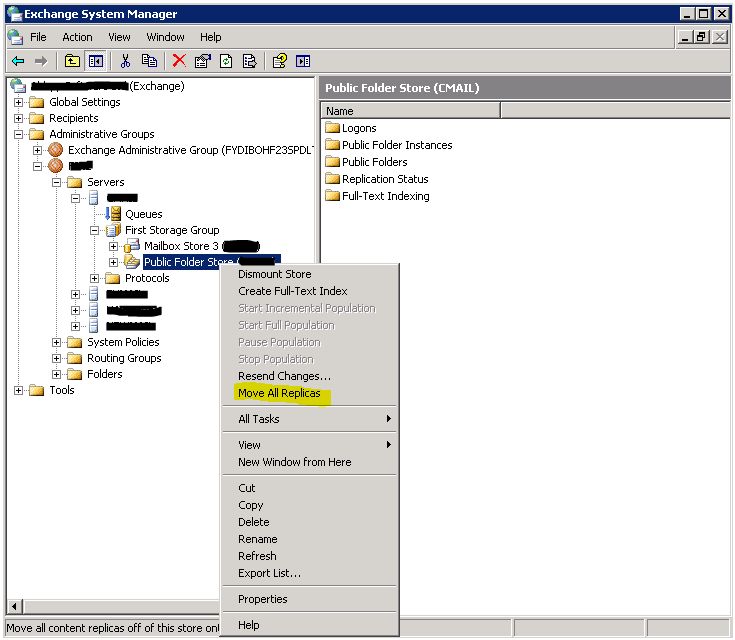Click the Back arrow toolbar icon

pos(18,61)
